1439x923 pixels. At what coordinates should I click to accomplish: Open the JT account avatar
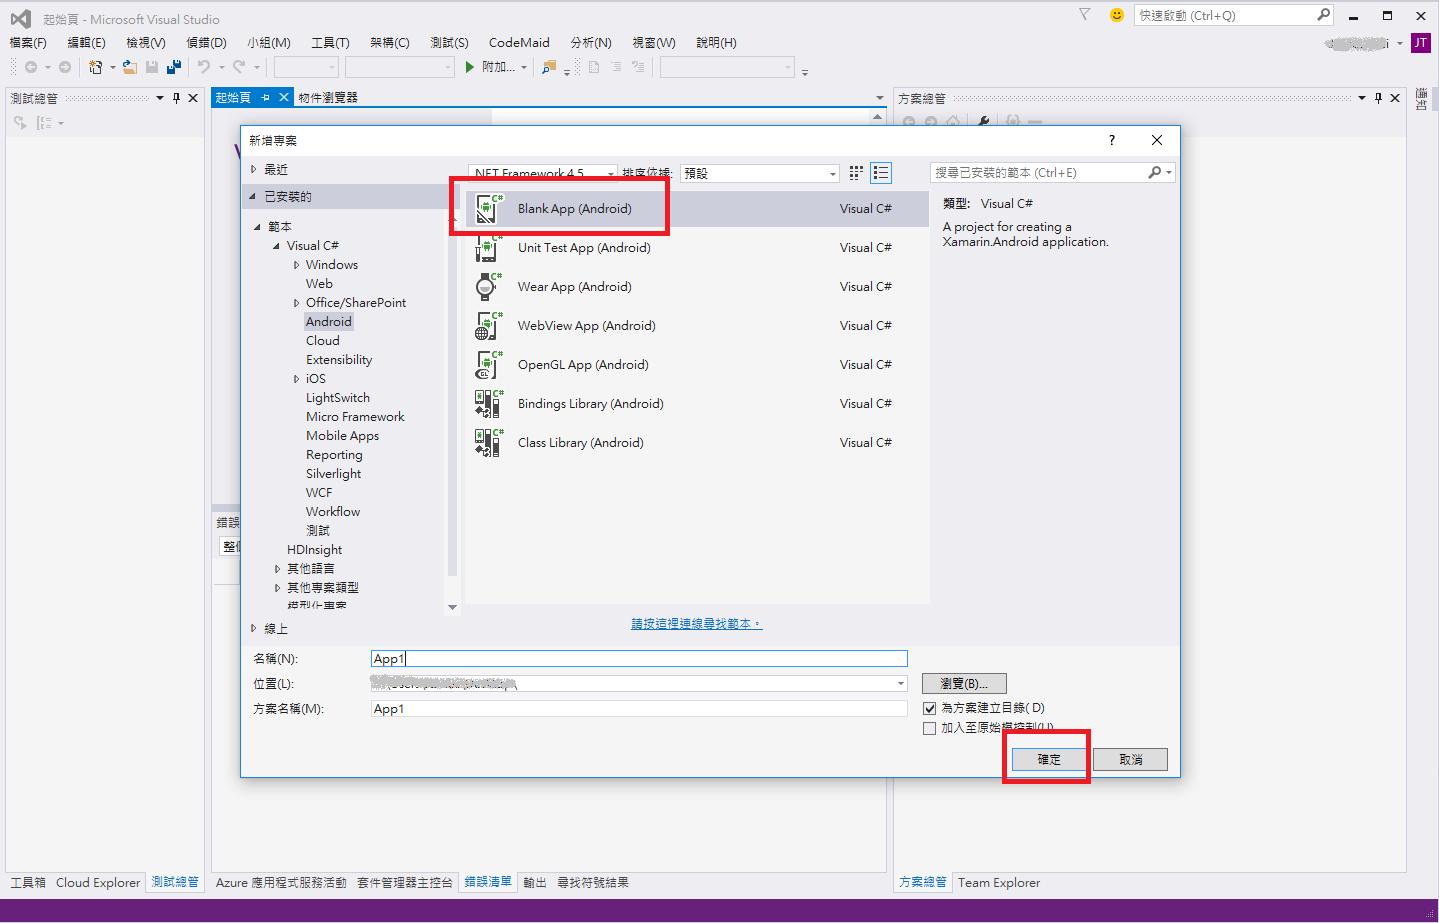point(1420,43)
